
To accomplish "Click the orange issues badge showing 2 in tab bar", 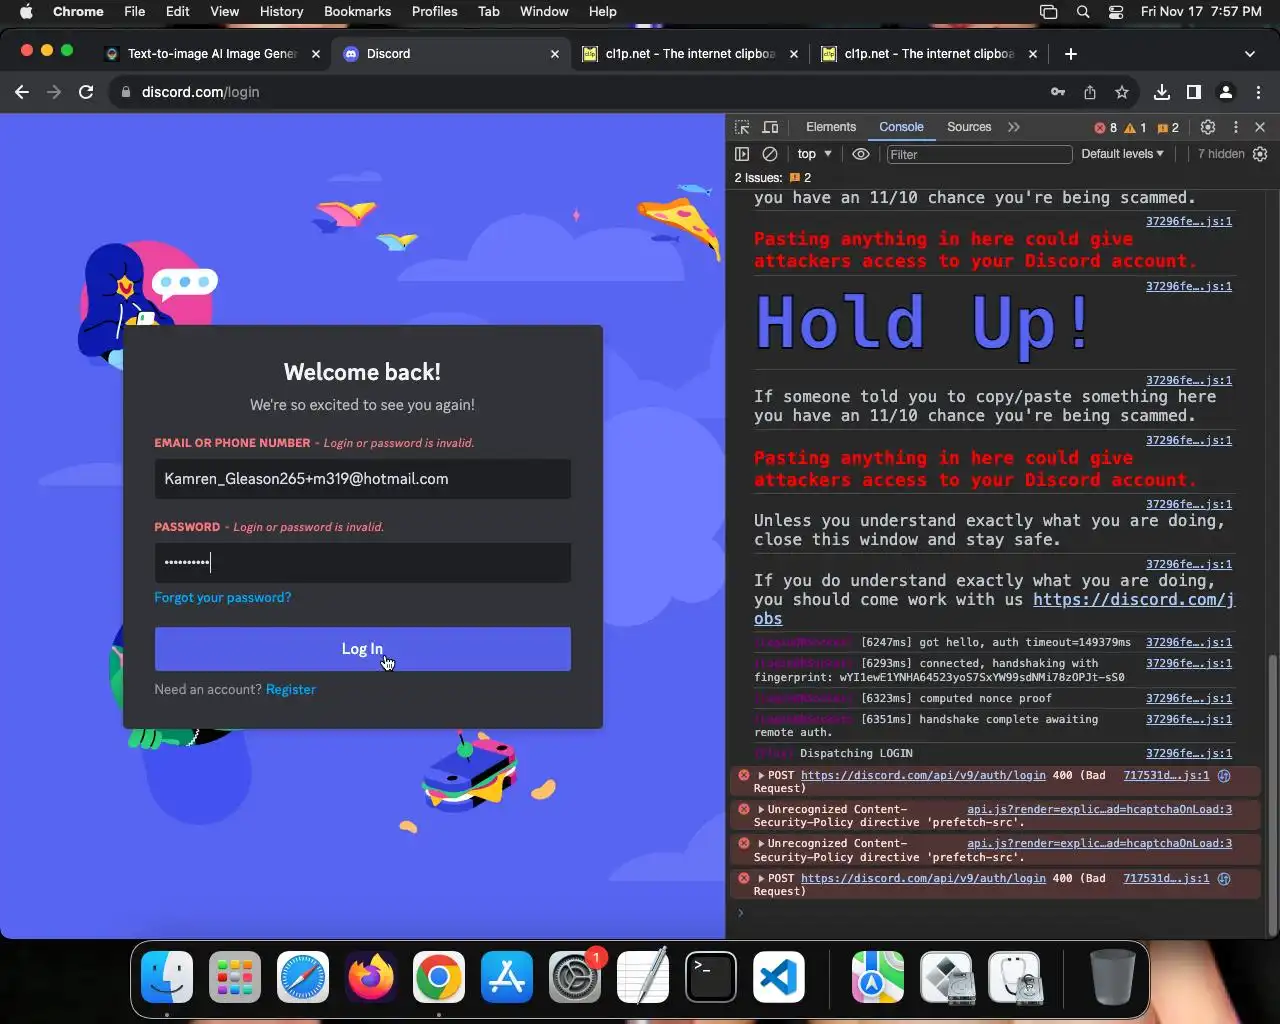I will (1168, 128).
